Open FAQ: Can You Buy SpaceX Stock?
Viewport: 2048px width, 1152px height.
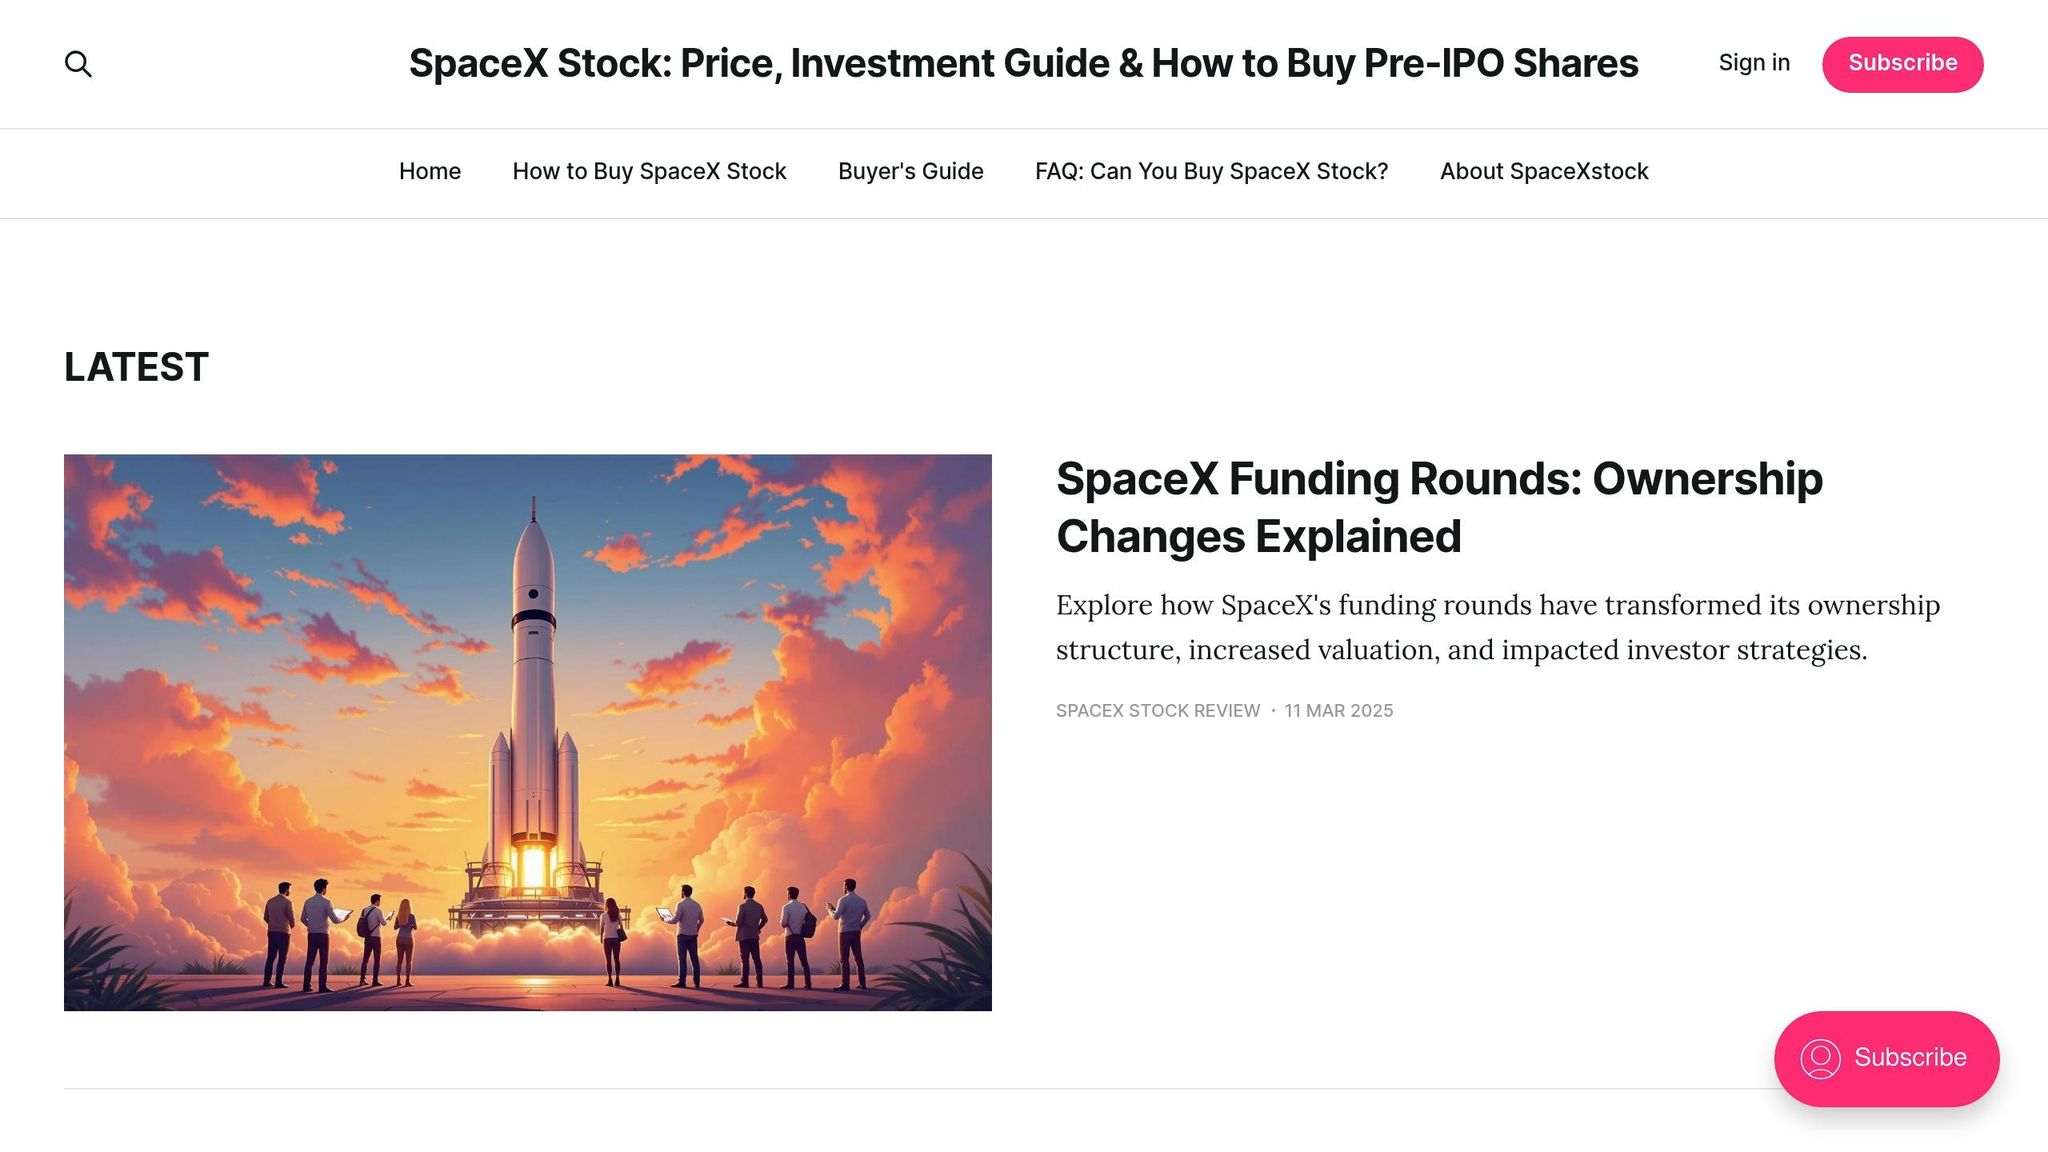tap(1211, 171)
